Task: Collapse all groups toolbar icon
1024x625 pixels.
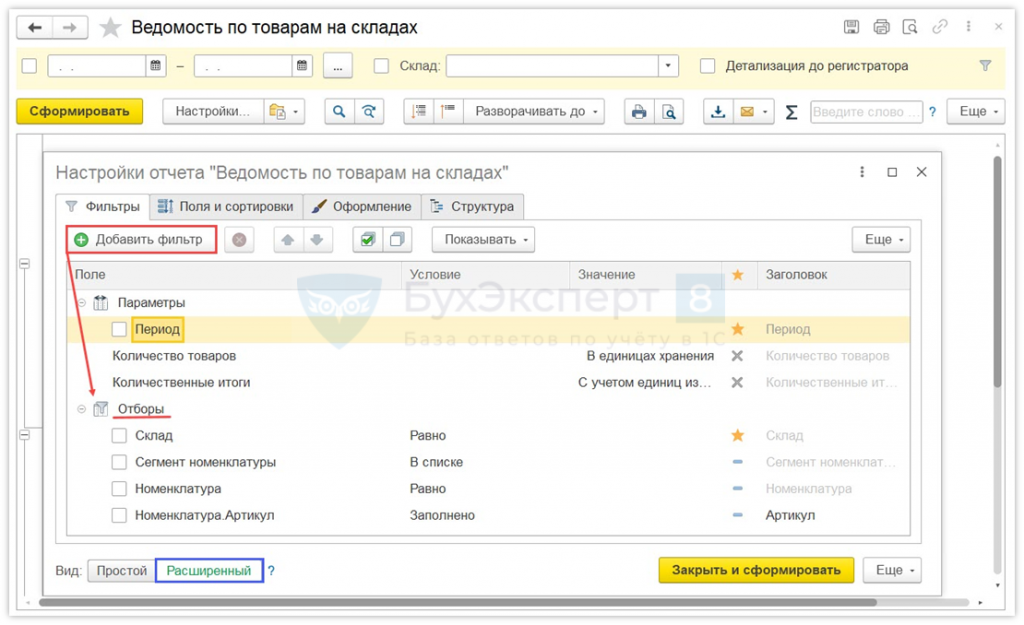Action: tap(419, 112)
